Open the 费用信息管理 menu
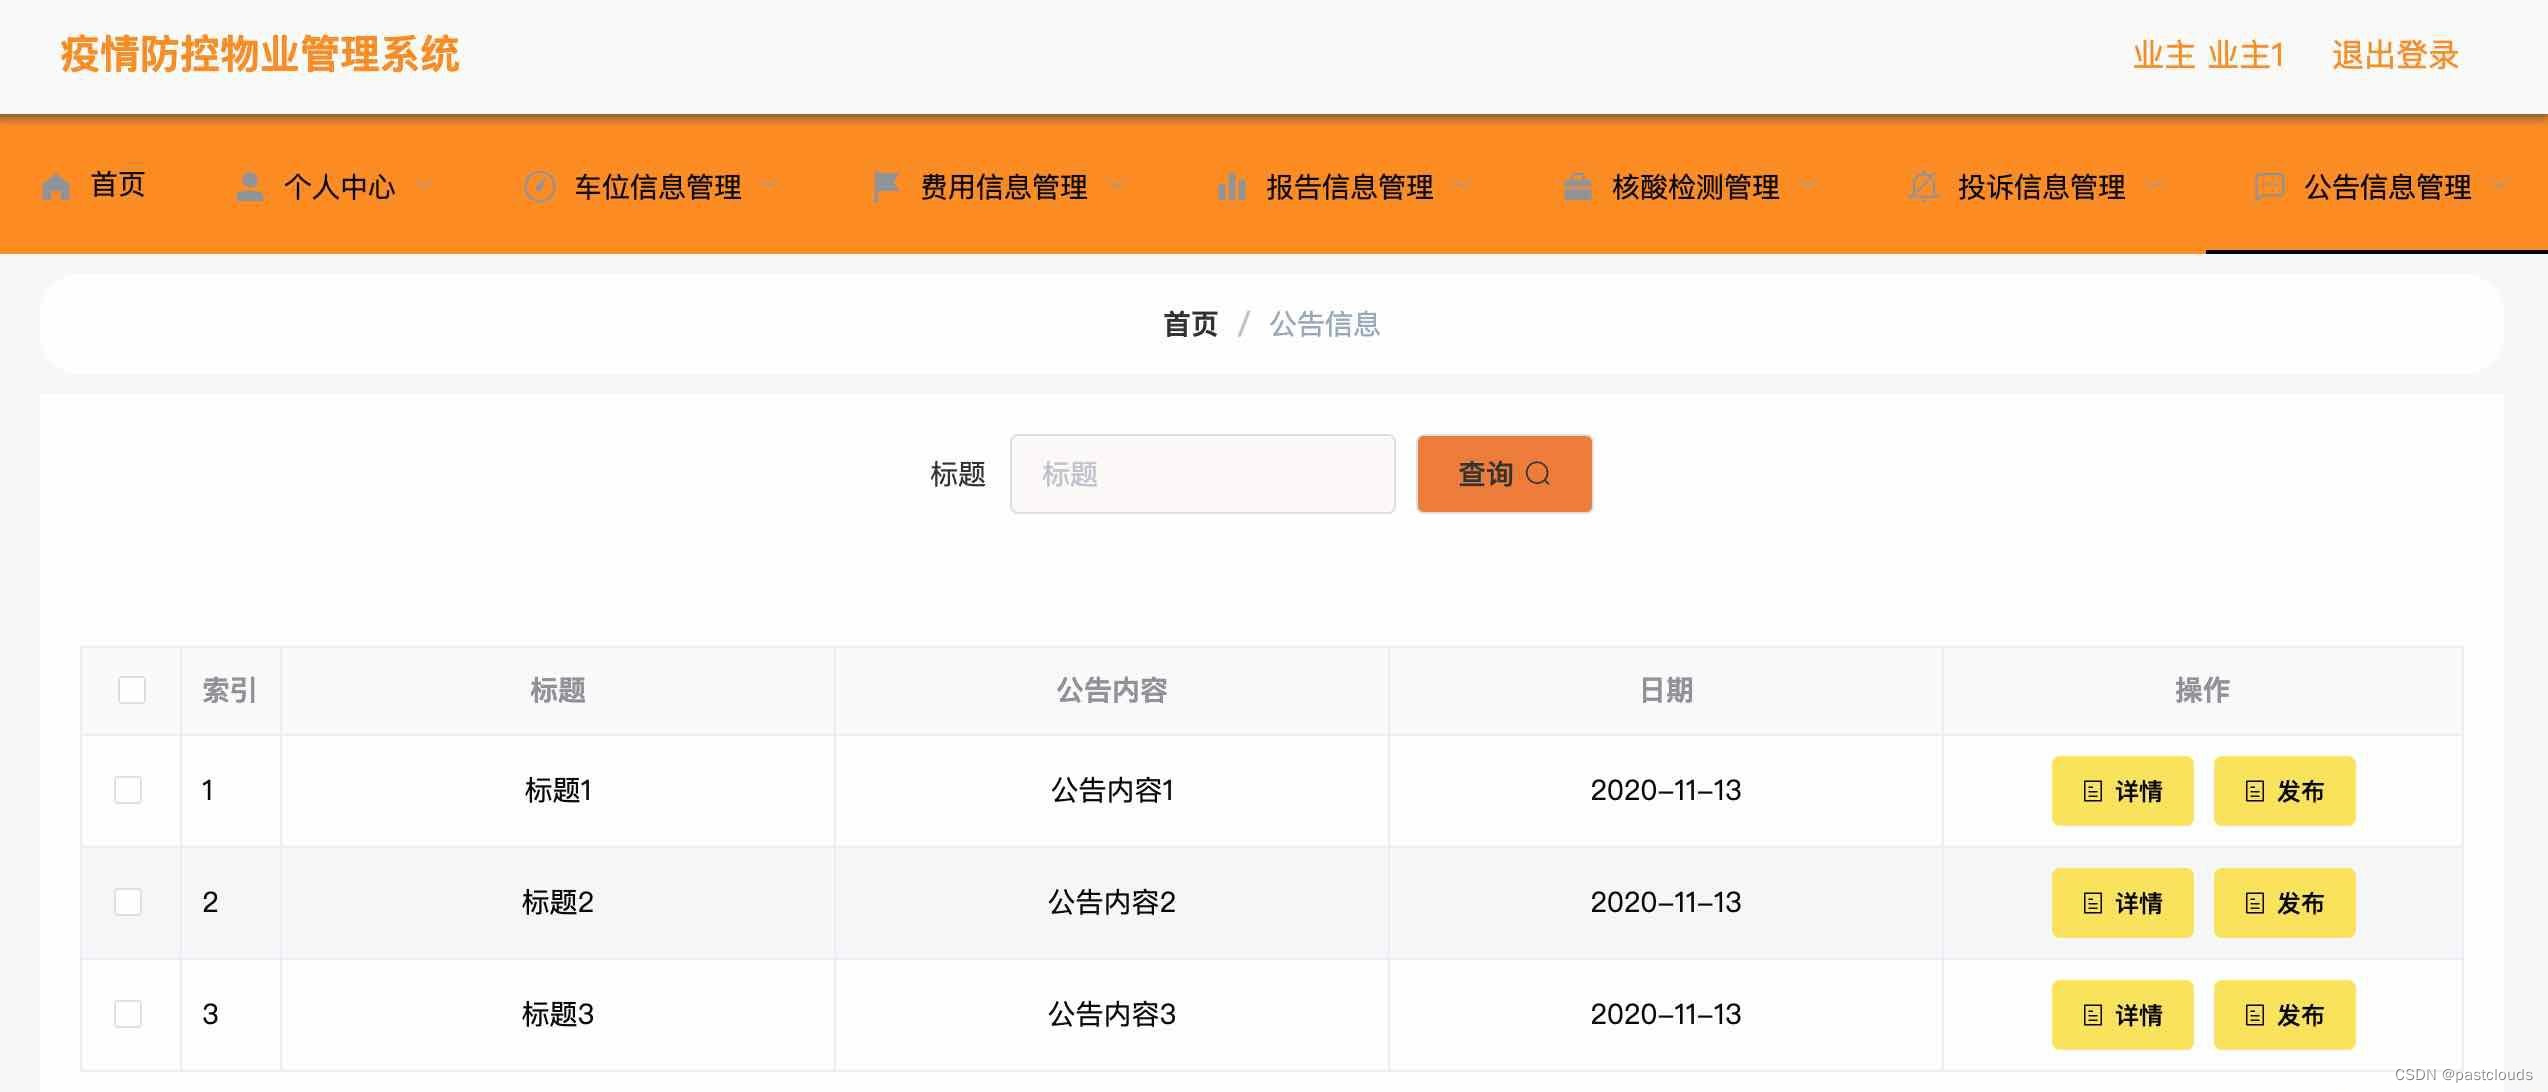 [x=1004, y=187]
